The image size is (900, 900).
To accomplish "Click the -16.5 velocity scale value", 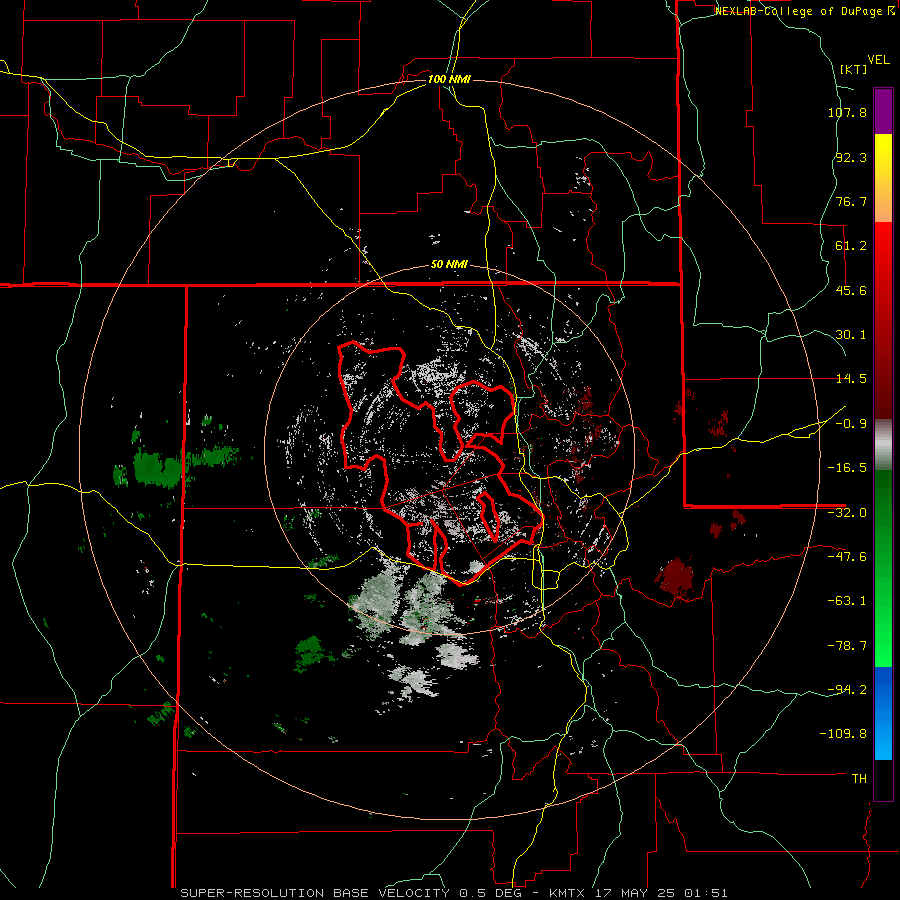I will point(847,468).
